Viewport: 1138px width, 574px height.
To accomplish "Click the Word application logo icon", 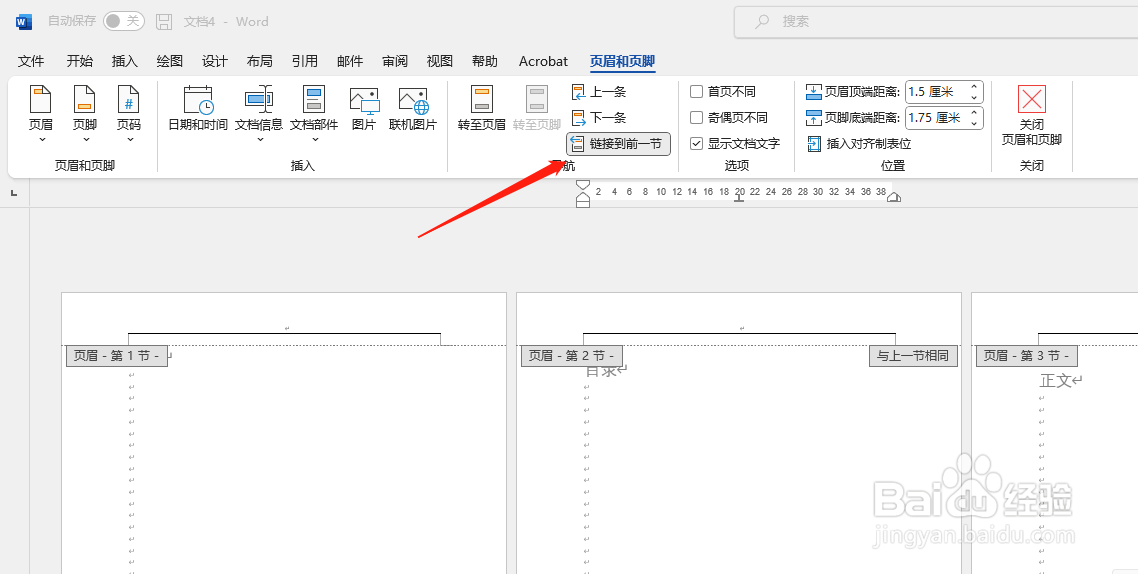I will pyautogui.click(x=24, y=22).
